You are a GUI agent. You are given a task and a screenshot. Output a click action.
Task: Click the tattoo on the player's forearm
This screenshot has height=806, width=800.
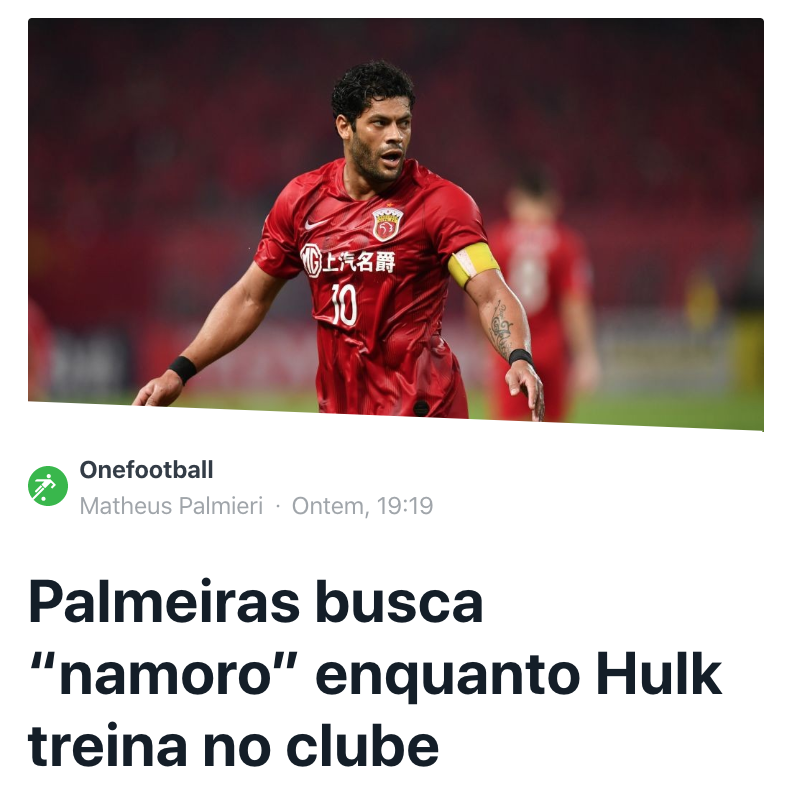click(x=501, y=329)
